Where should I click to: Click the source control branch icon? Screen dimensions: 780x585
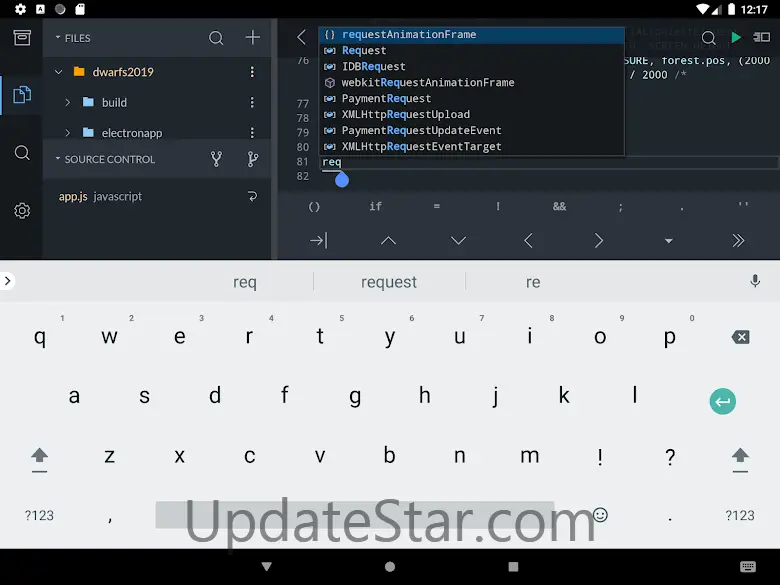[253, 159]
